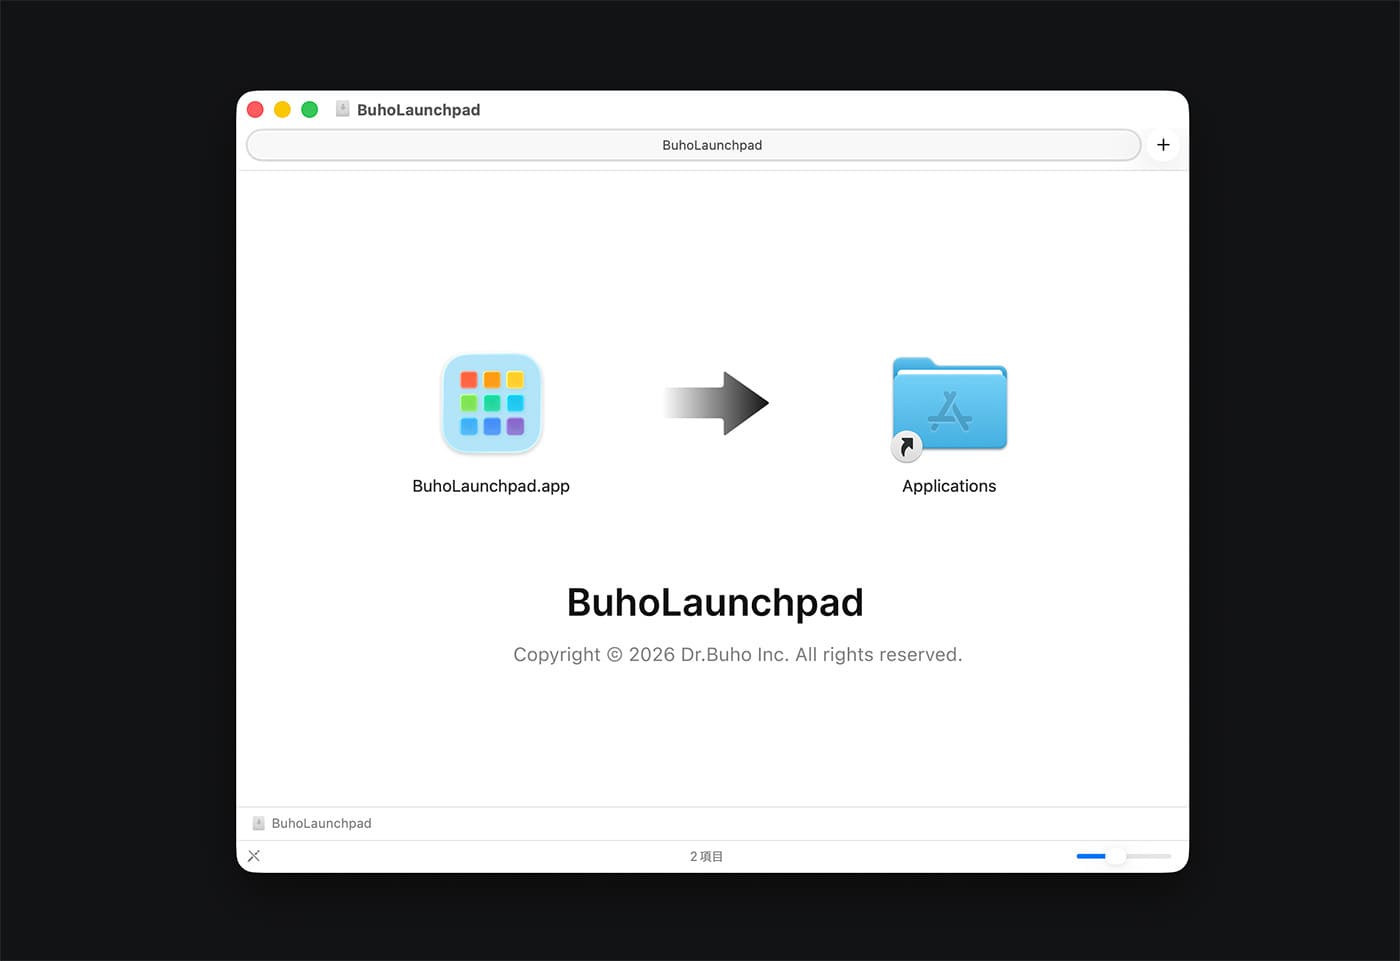
Task: Close the BuhoLaunchpad window
Action: point(255,110)
